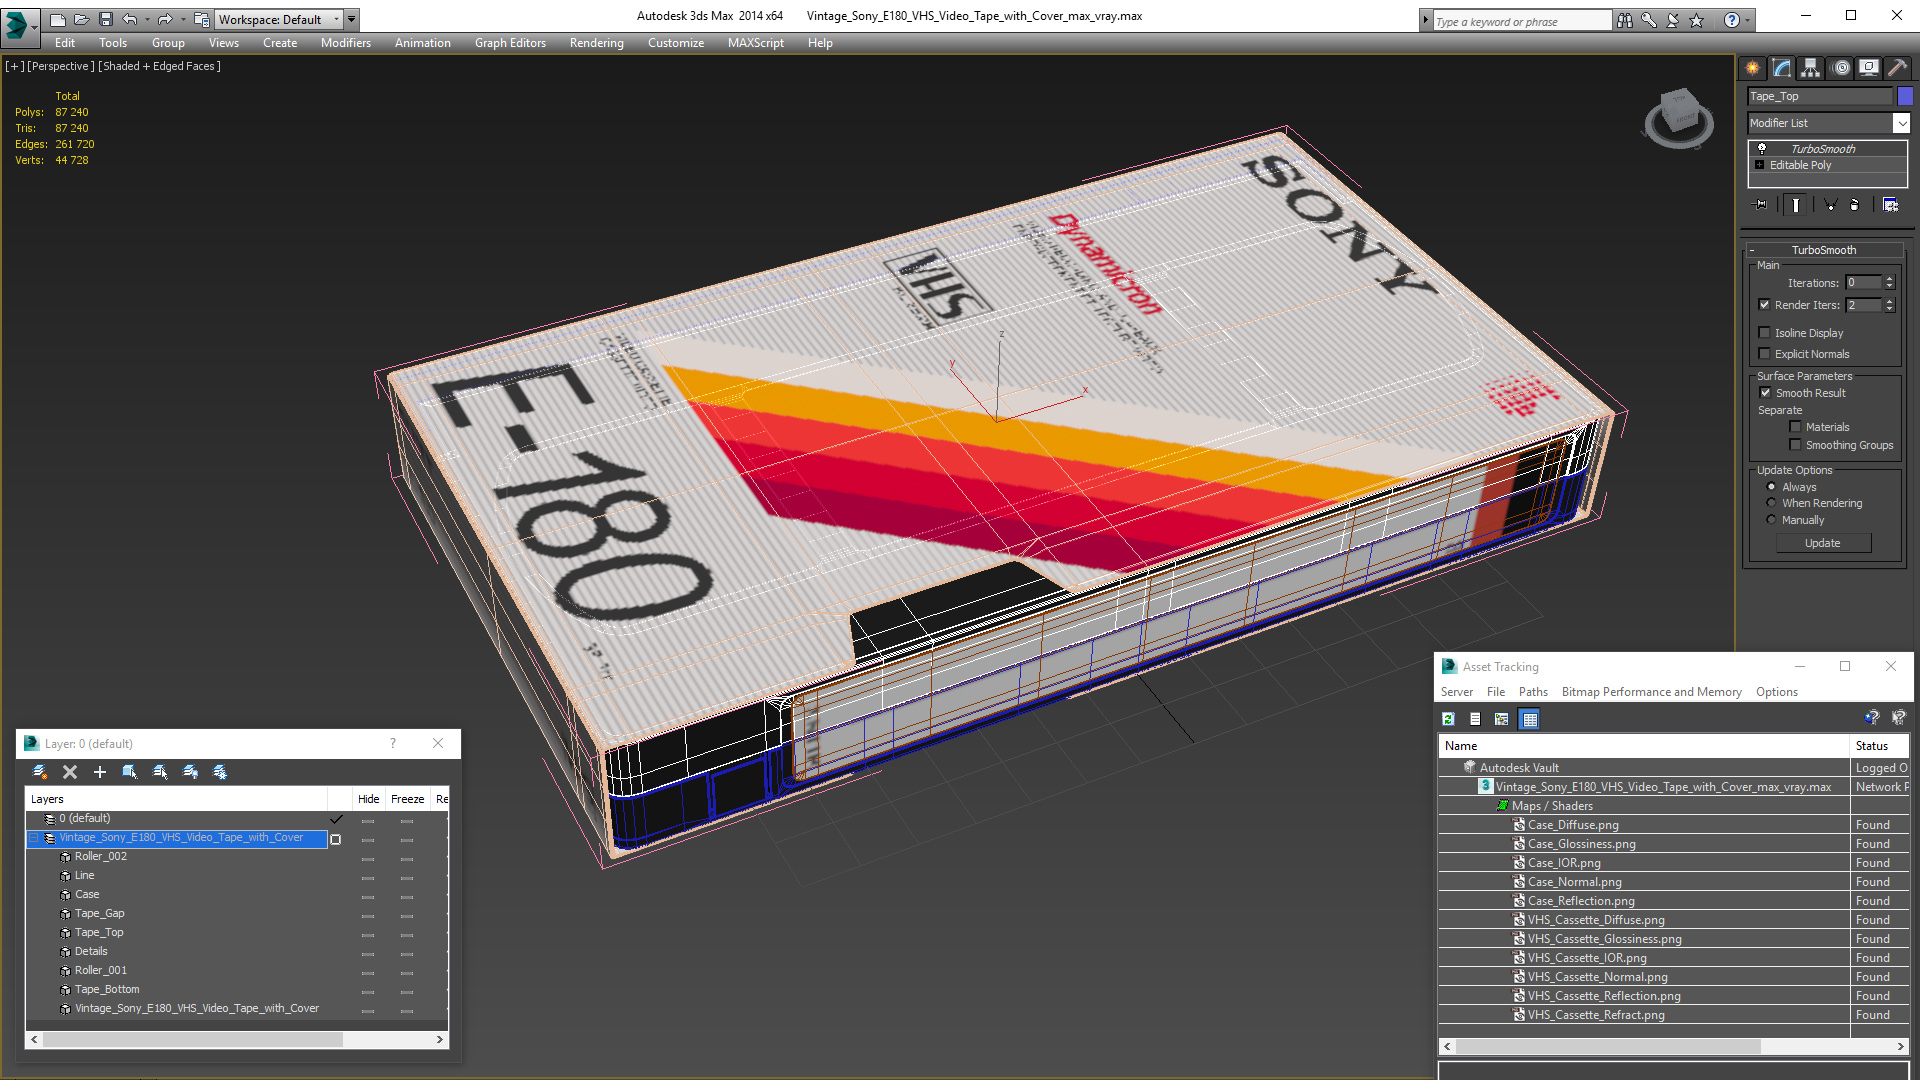Open Paths menu in Asset Tracking

[x=1532, y=692]
